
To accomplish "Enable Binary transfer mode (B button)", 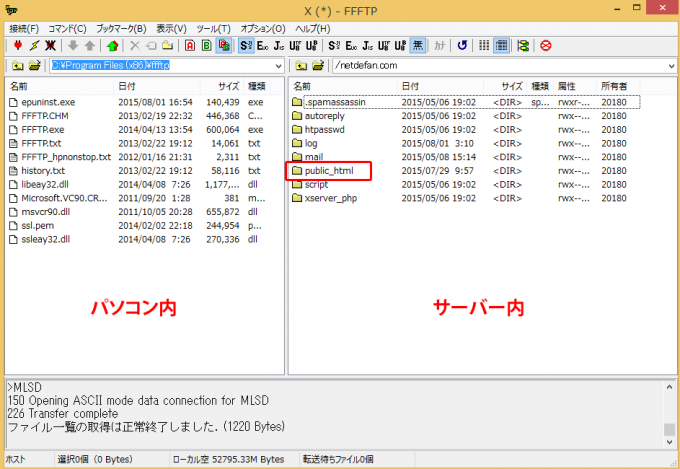I will pos(207,45).
